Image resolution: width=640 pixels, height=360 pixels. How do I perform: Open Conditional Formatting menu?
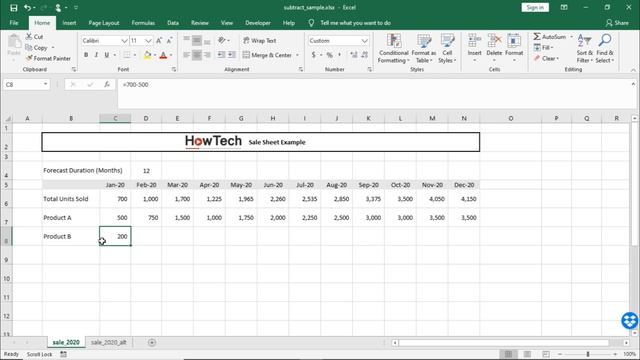point(393,49)
